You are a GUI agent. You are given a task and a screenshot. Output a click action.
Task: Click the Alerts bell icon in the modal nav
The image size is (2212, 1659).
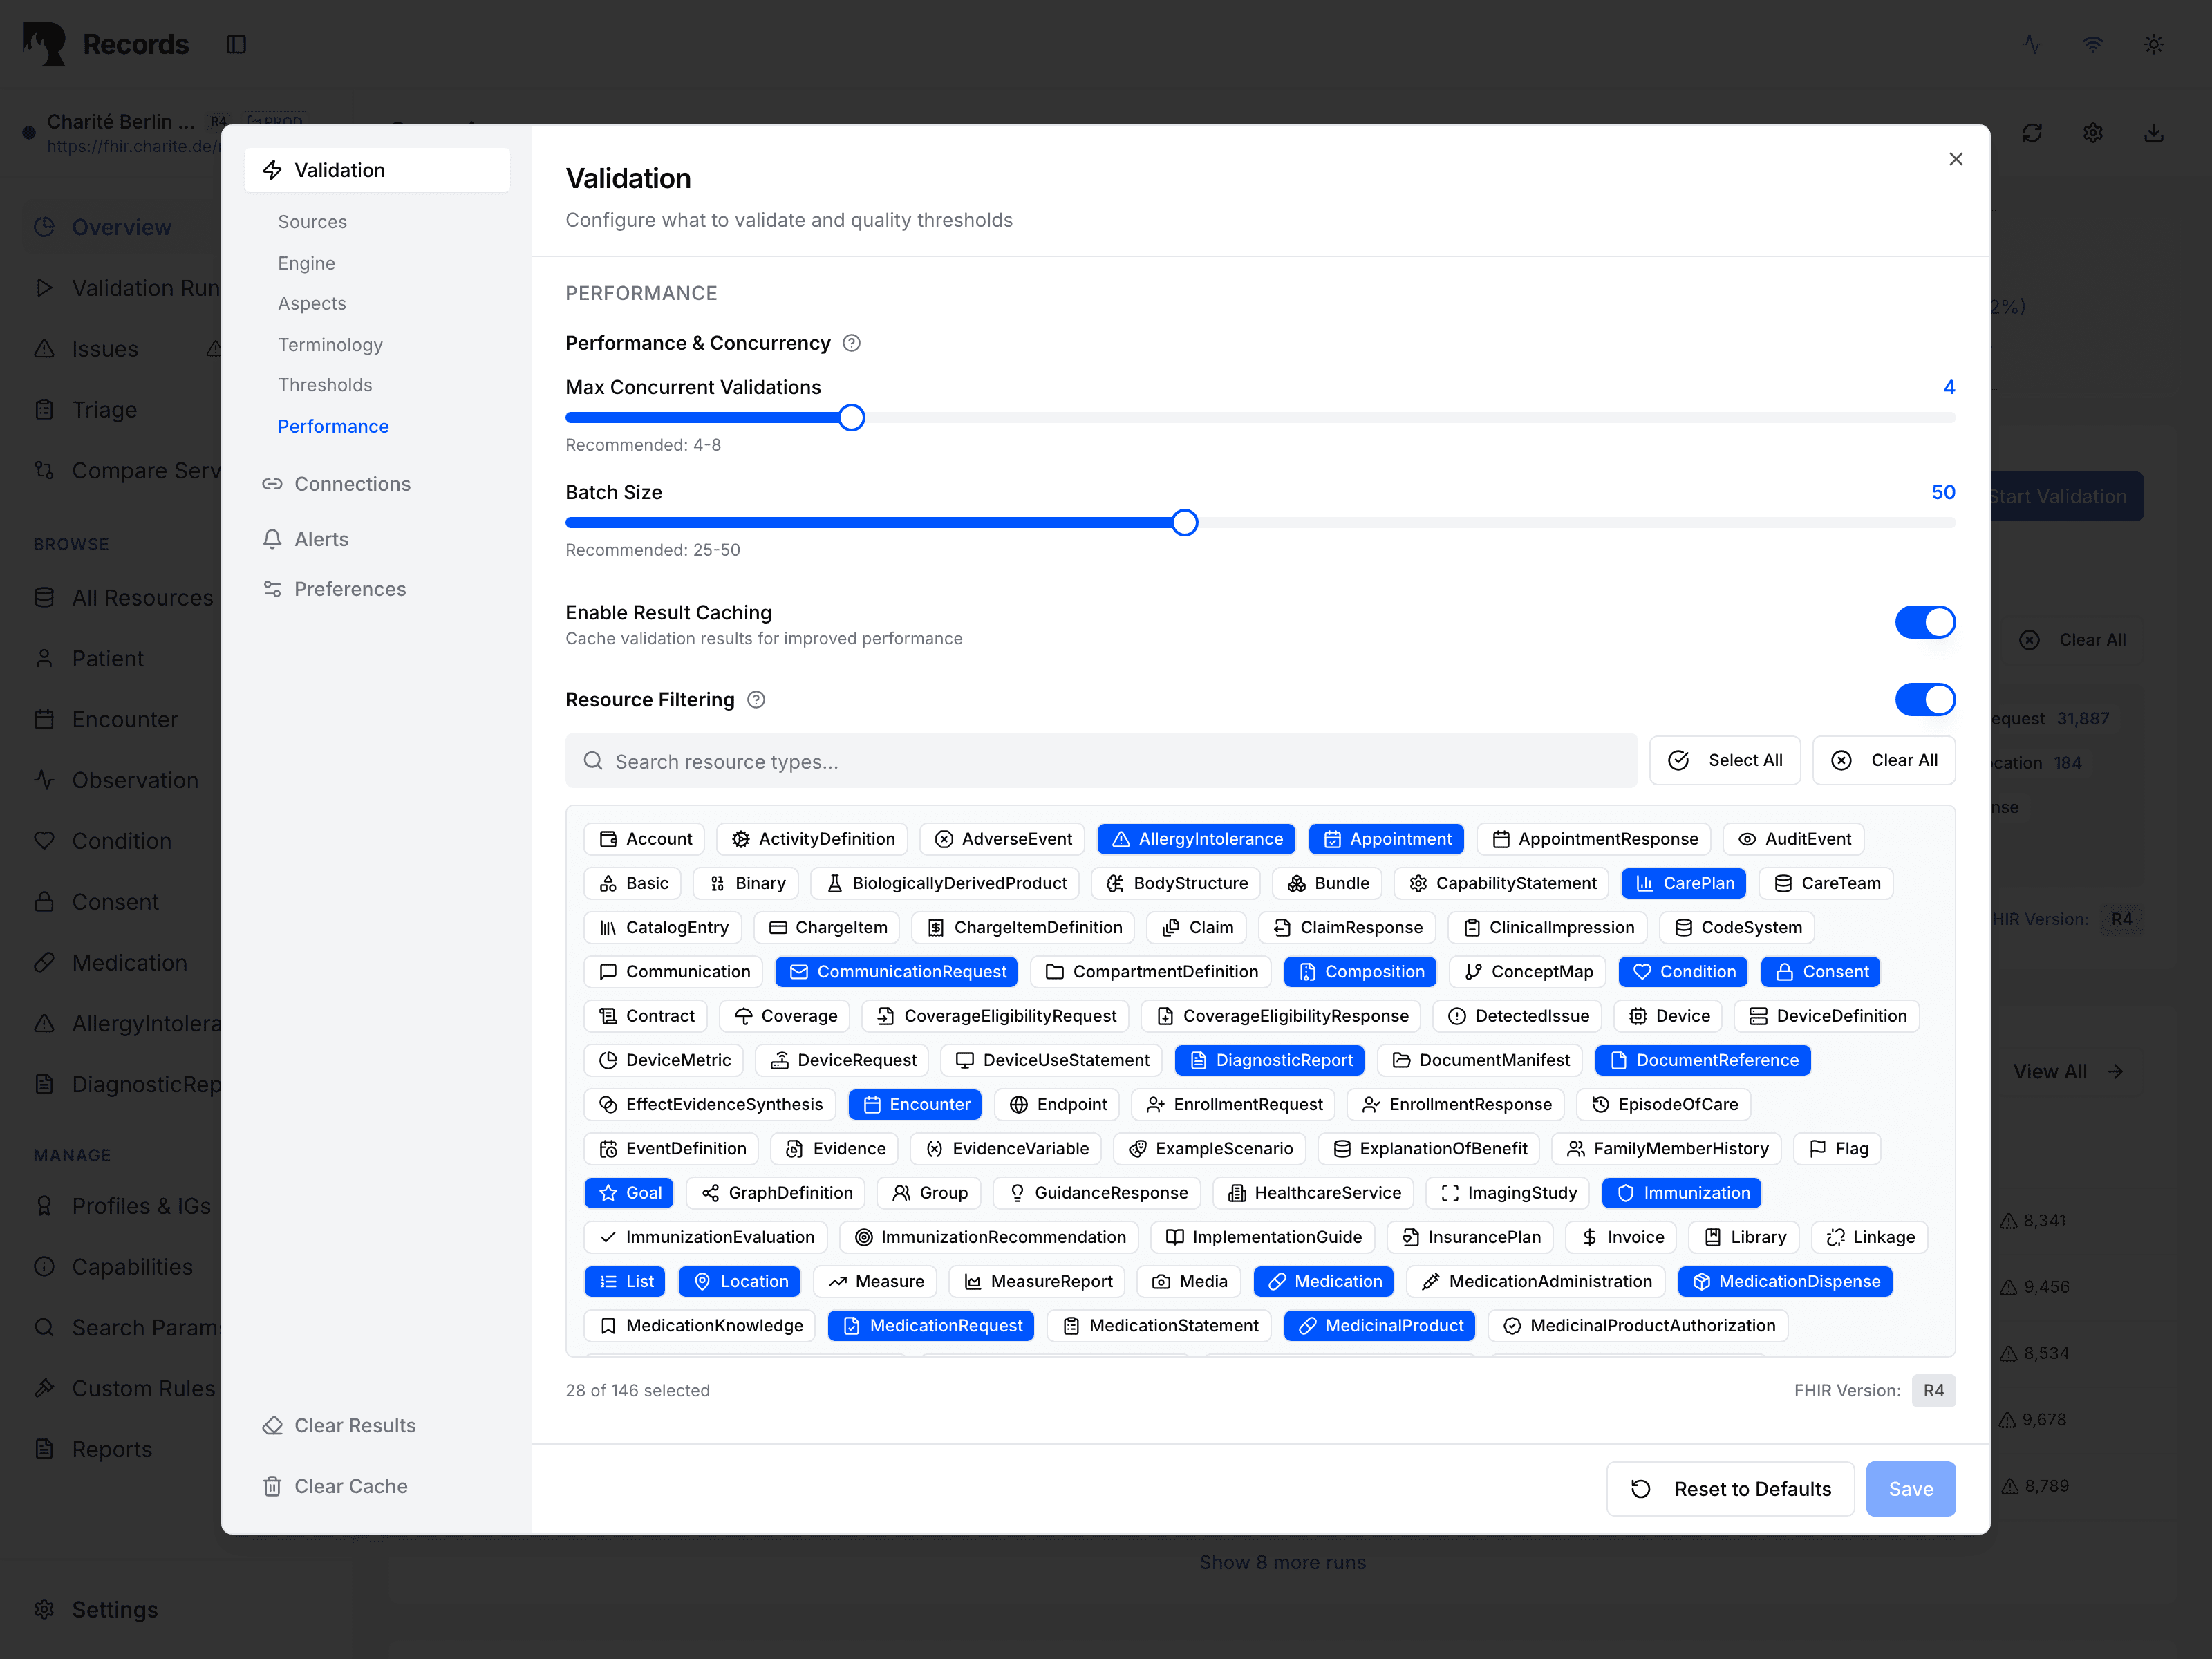pos(273,539)
